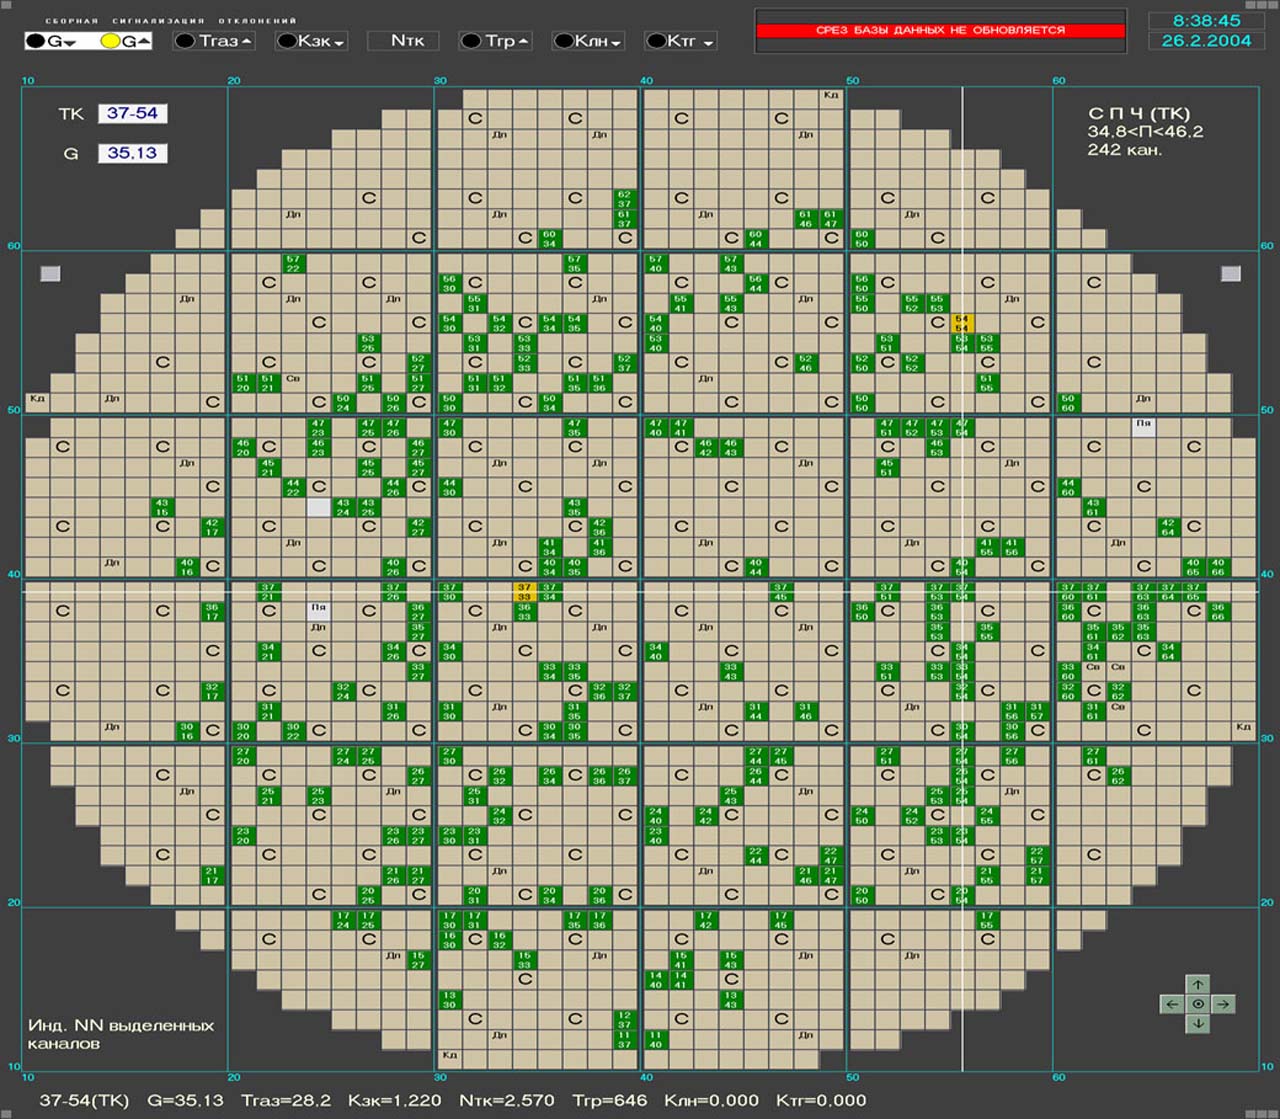This screenshot has height=1119, width=1280.
Task: Click the G value field showing 35.13
Action: [x=132, y=153]
